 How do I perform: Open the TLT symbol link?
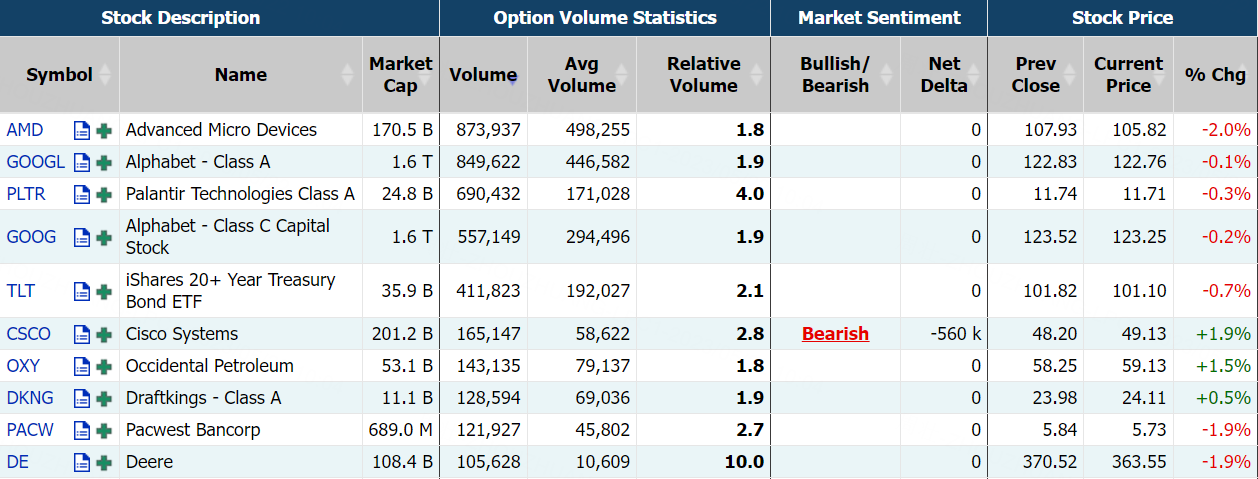20,291
